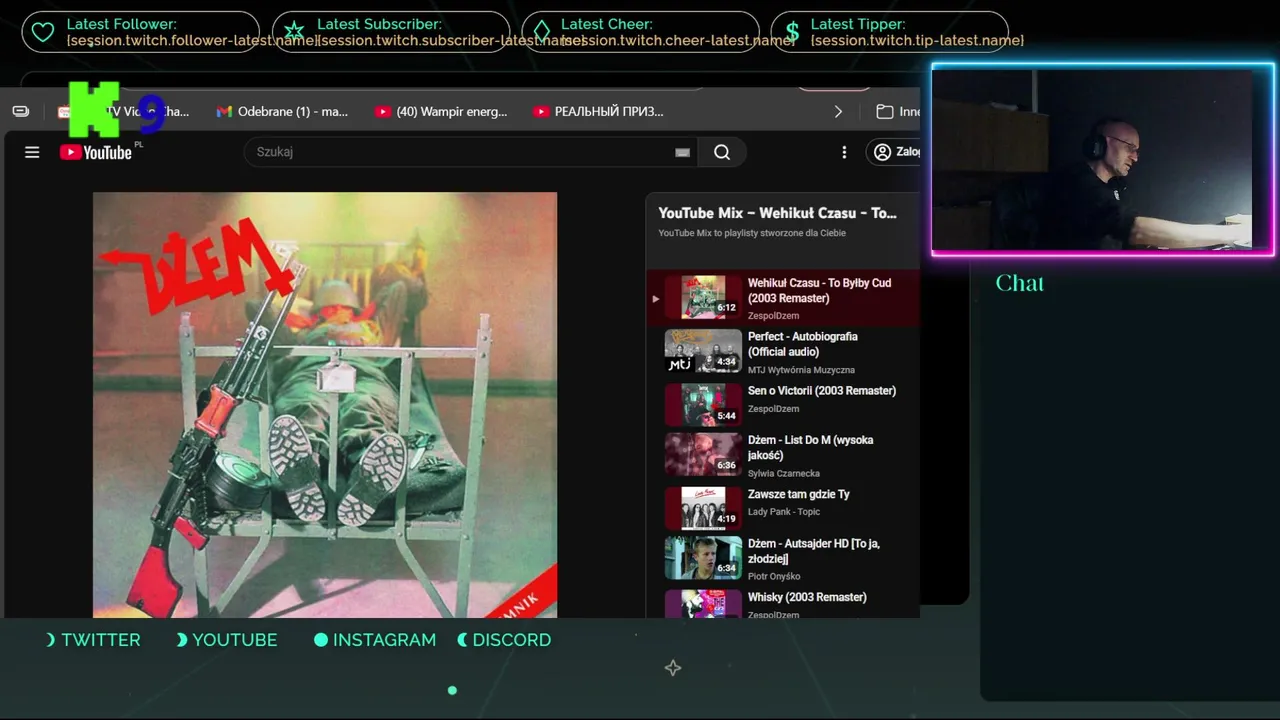
Task: Click Latest Follower heart icon
Action: [x=42, y=32]
